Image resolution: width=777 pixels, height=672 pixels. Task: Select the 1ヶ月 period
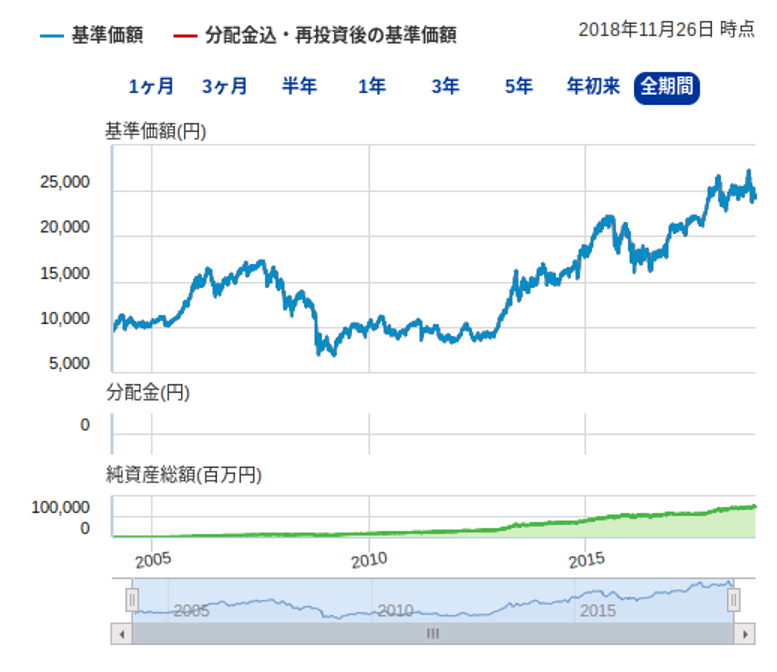coord(151,87)
